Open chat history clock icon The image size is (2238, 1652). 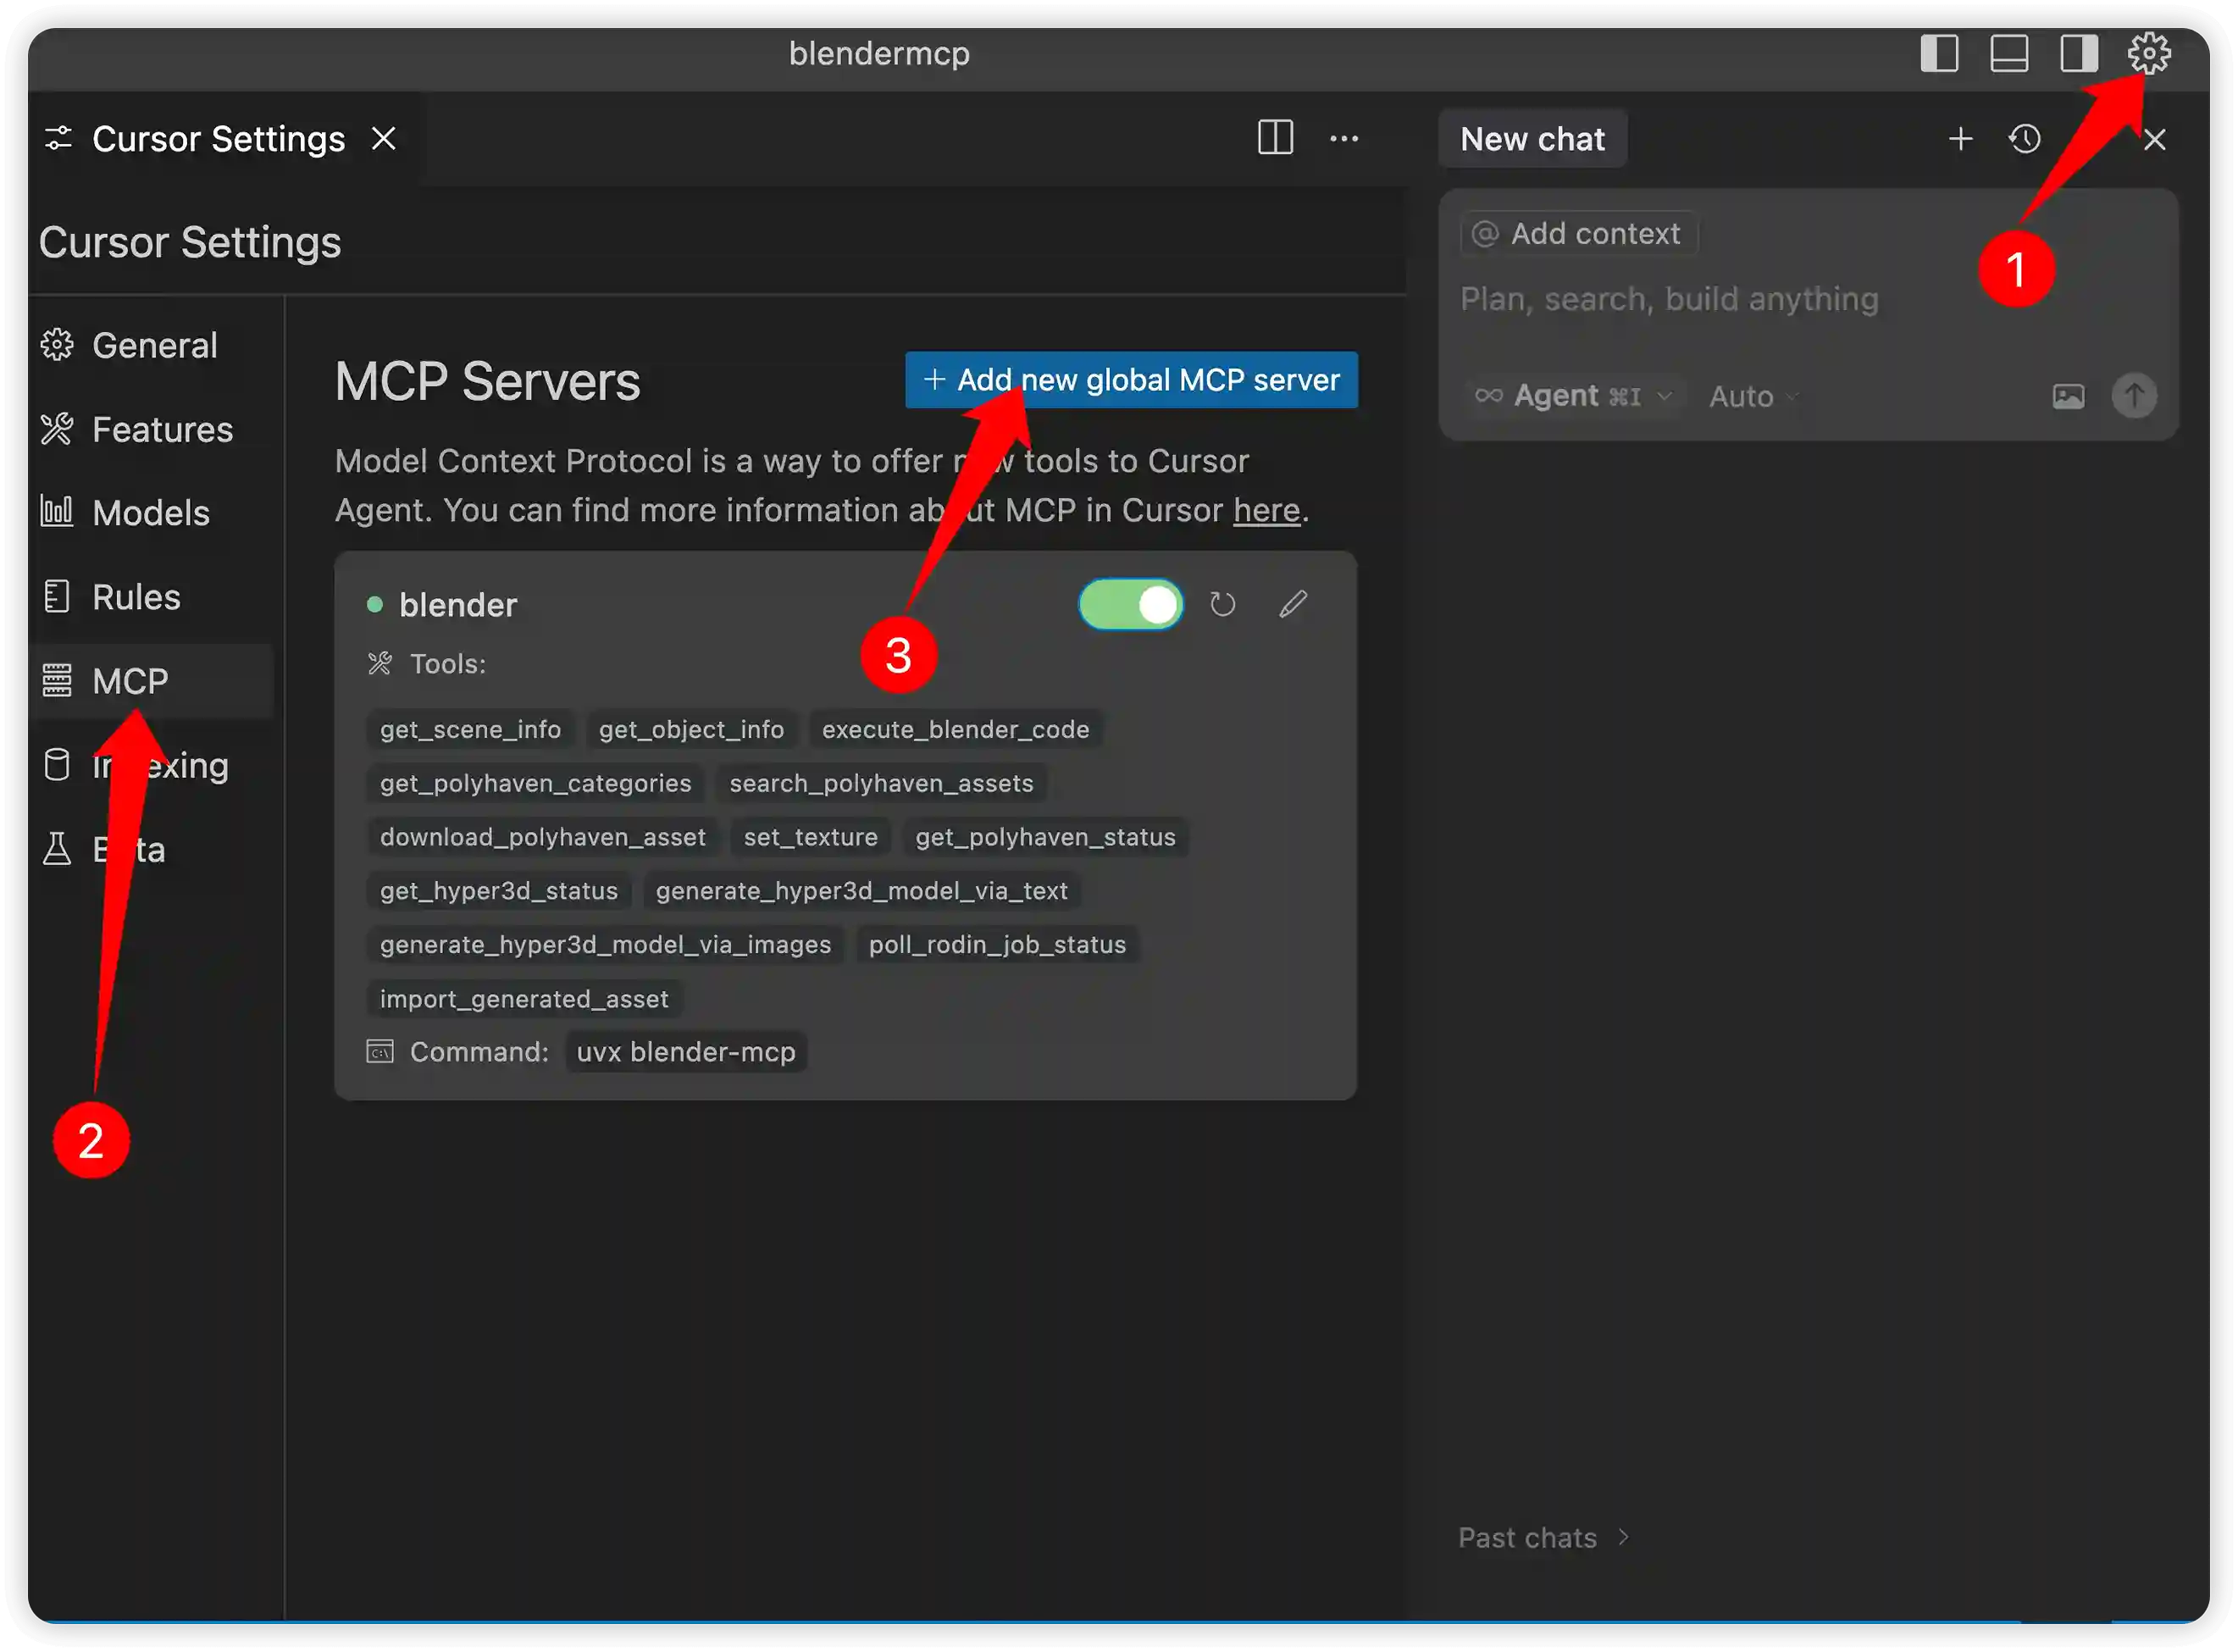tap(2025, 139)
